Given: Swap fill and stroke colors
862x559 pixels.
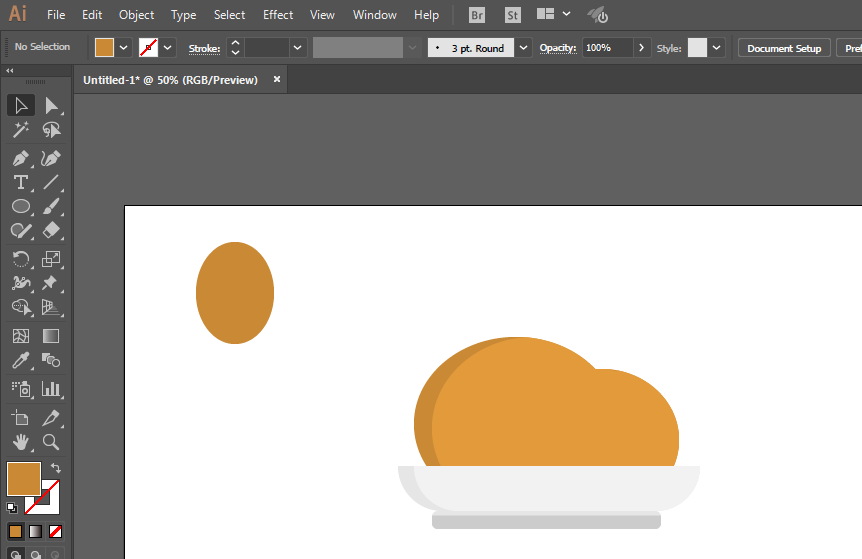Looking at the screenshot, I should click(56, 468).
